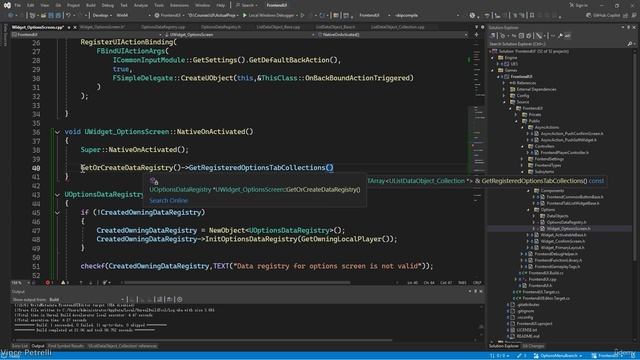Screen dimensions: 640x360
Task: Go to previous issue with the up arrow
Action: 81,282
